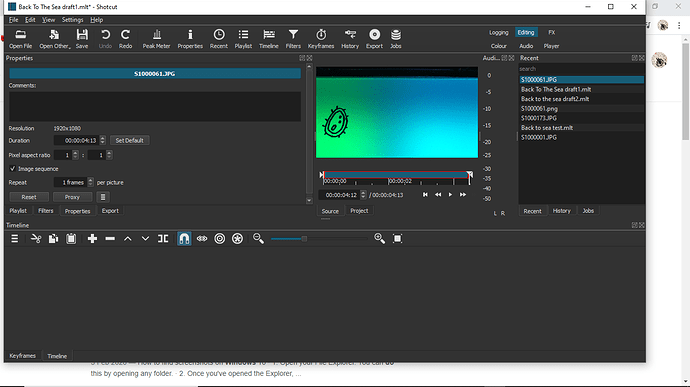Click the Set Default button
The width and height of the screenshot is (690, 387).
tap(129, 140)
